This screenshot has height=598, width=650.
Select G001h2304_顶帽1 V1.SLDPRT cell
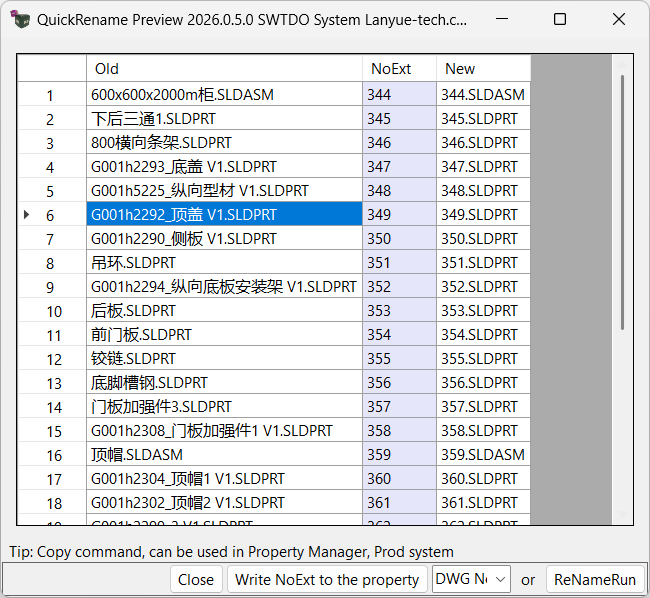(224, 479)
